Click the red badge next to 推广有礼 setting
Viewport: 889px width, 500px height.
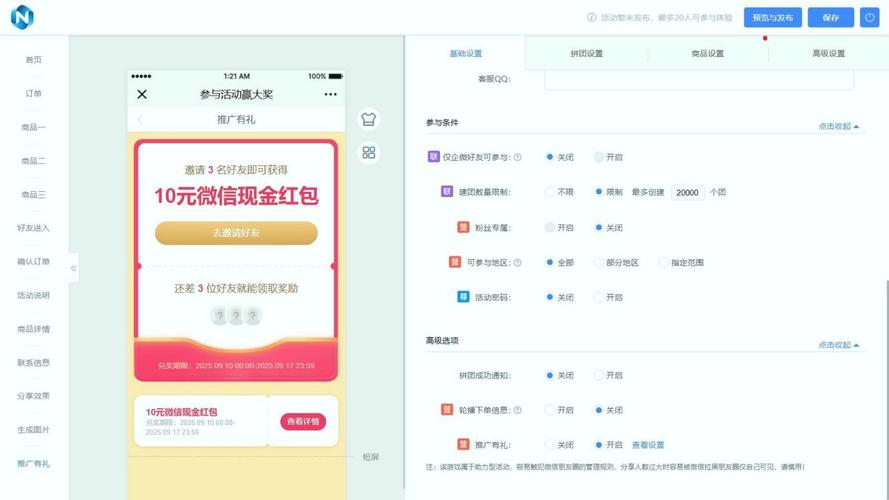(463, 444)
